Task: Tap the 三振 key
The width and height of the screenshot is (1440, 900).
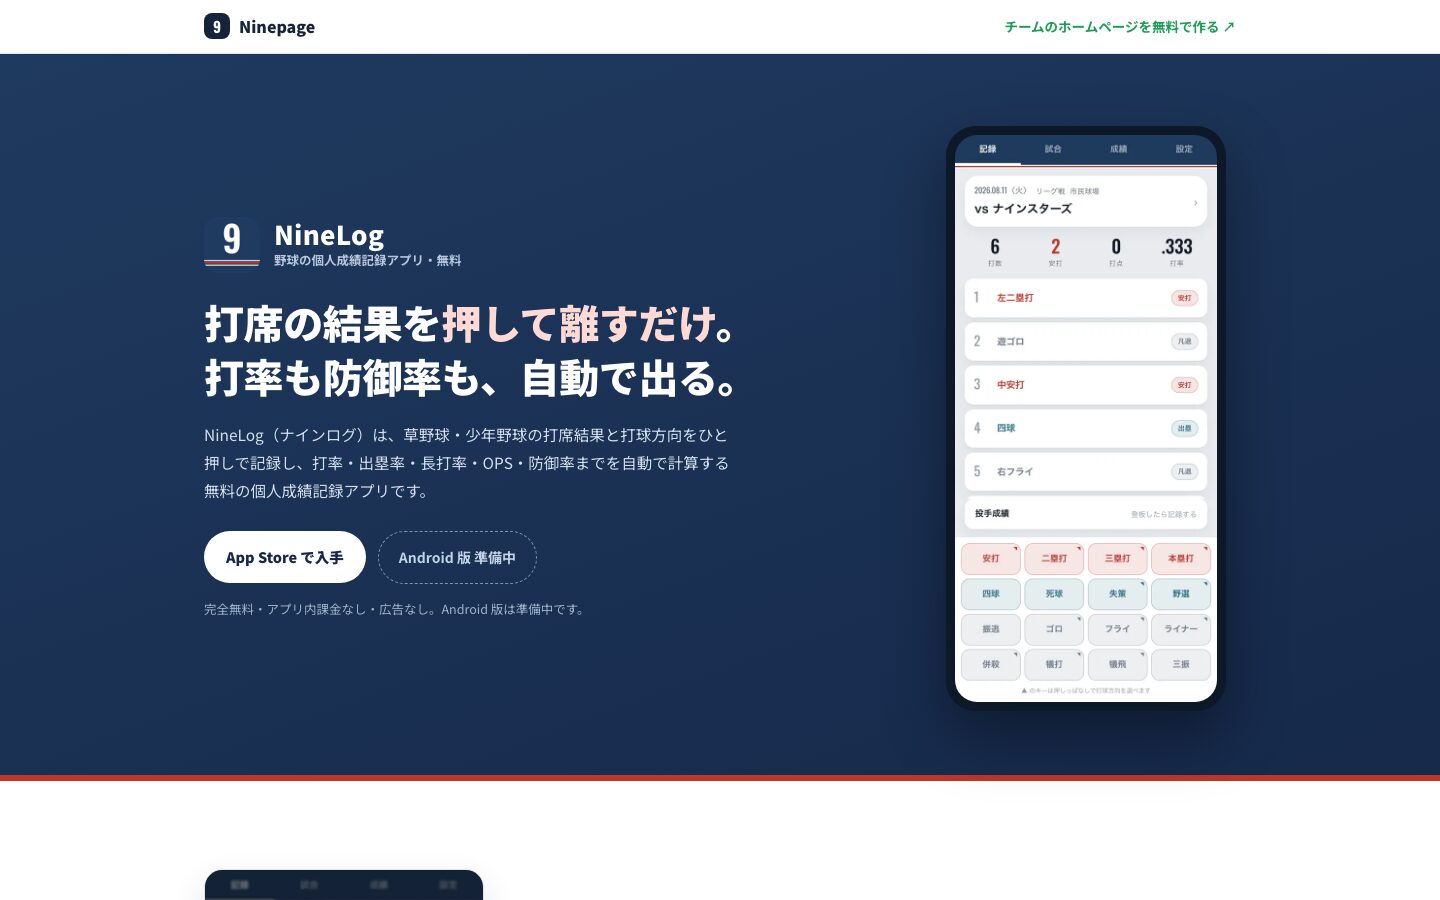Action: point(1181,664)
